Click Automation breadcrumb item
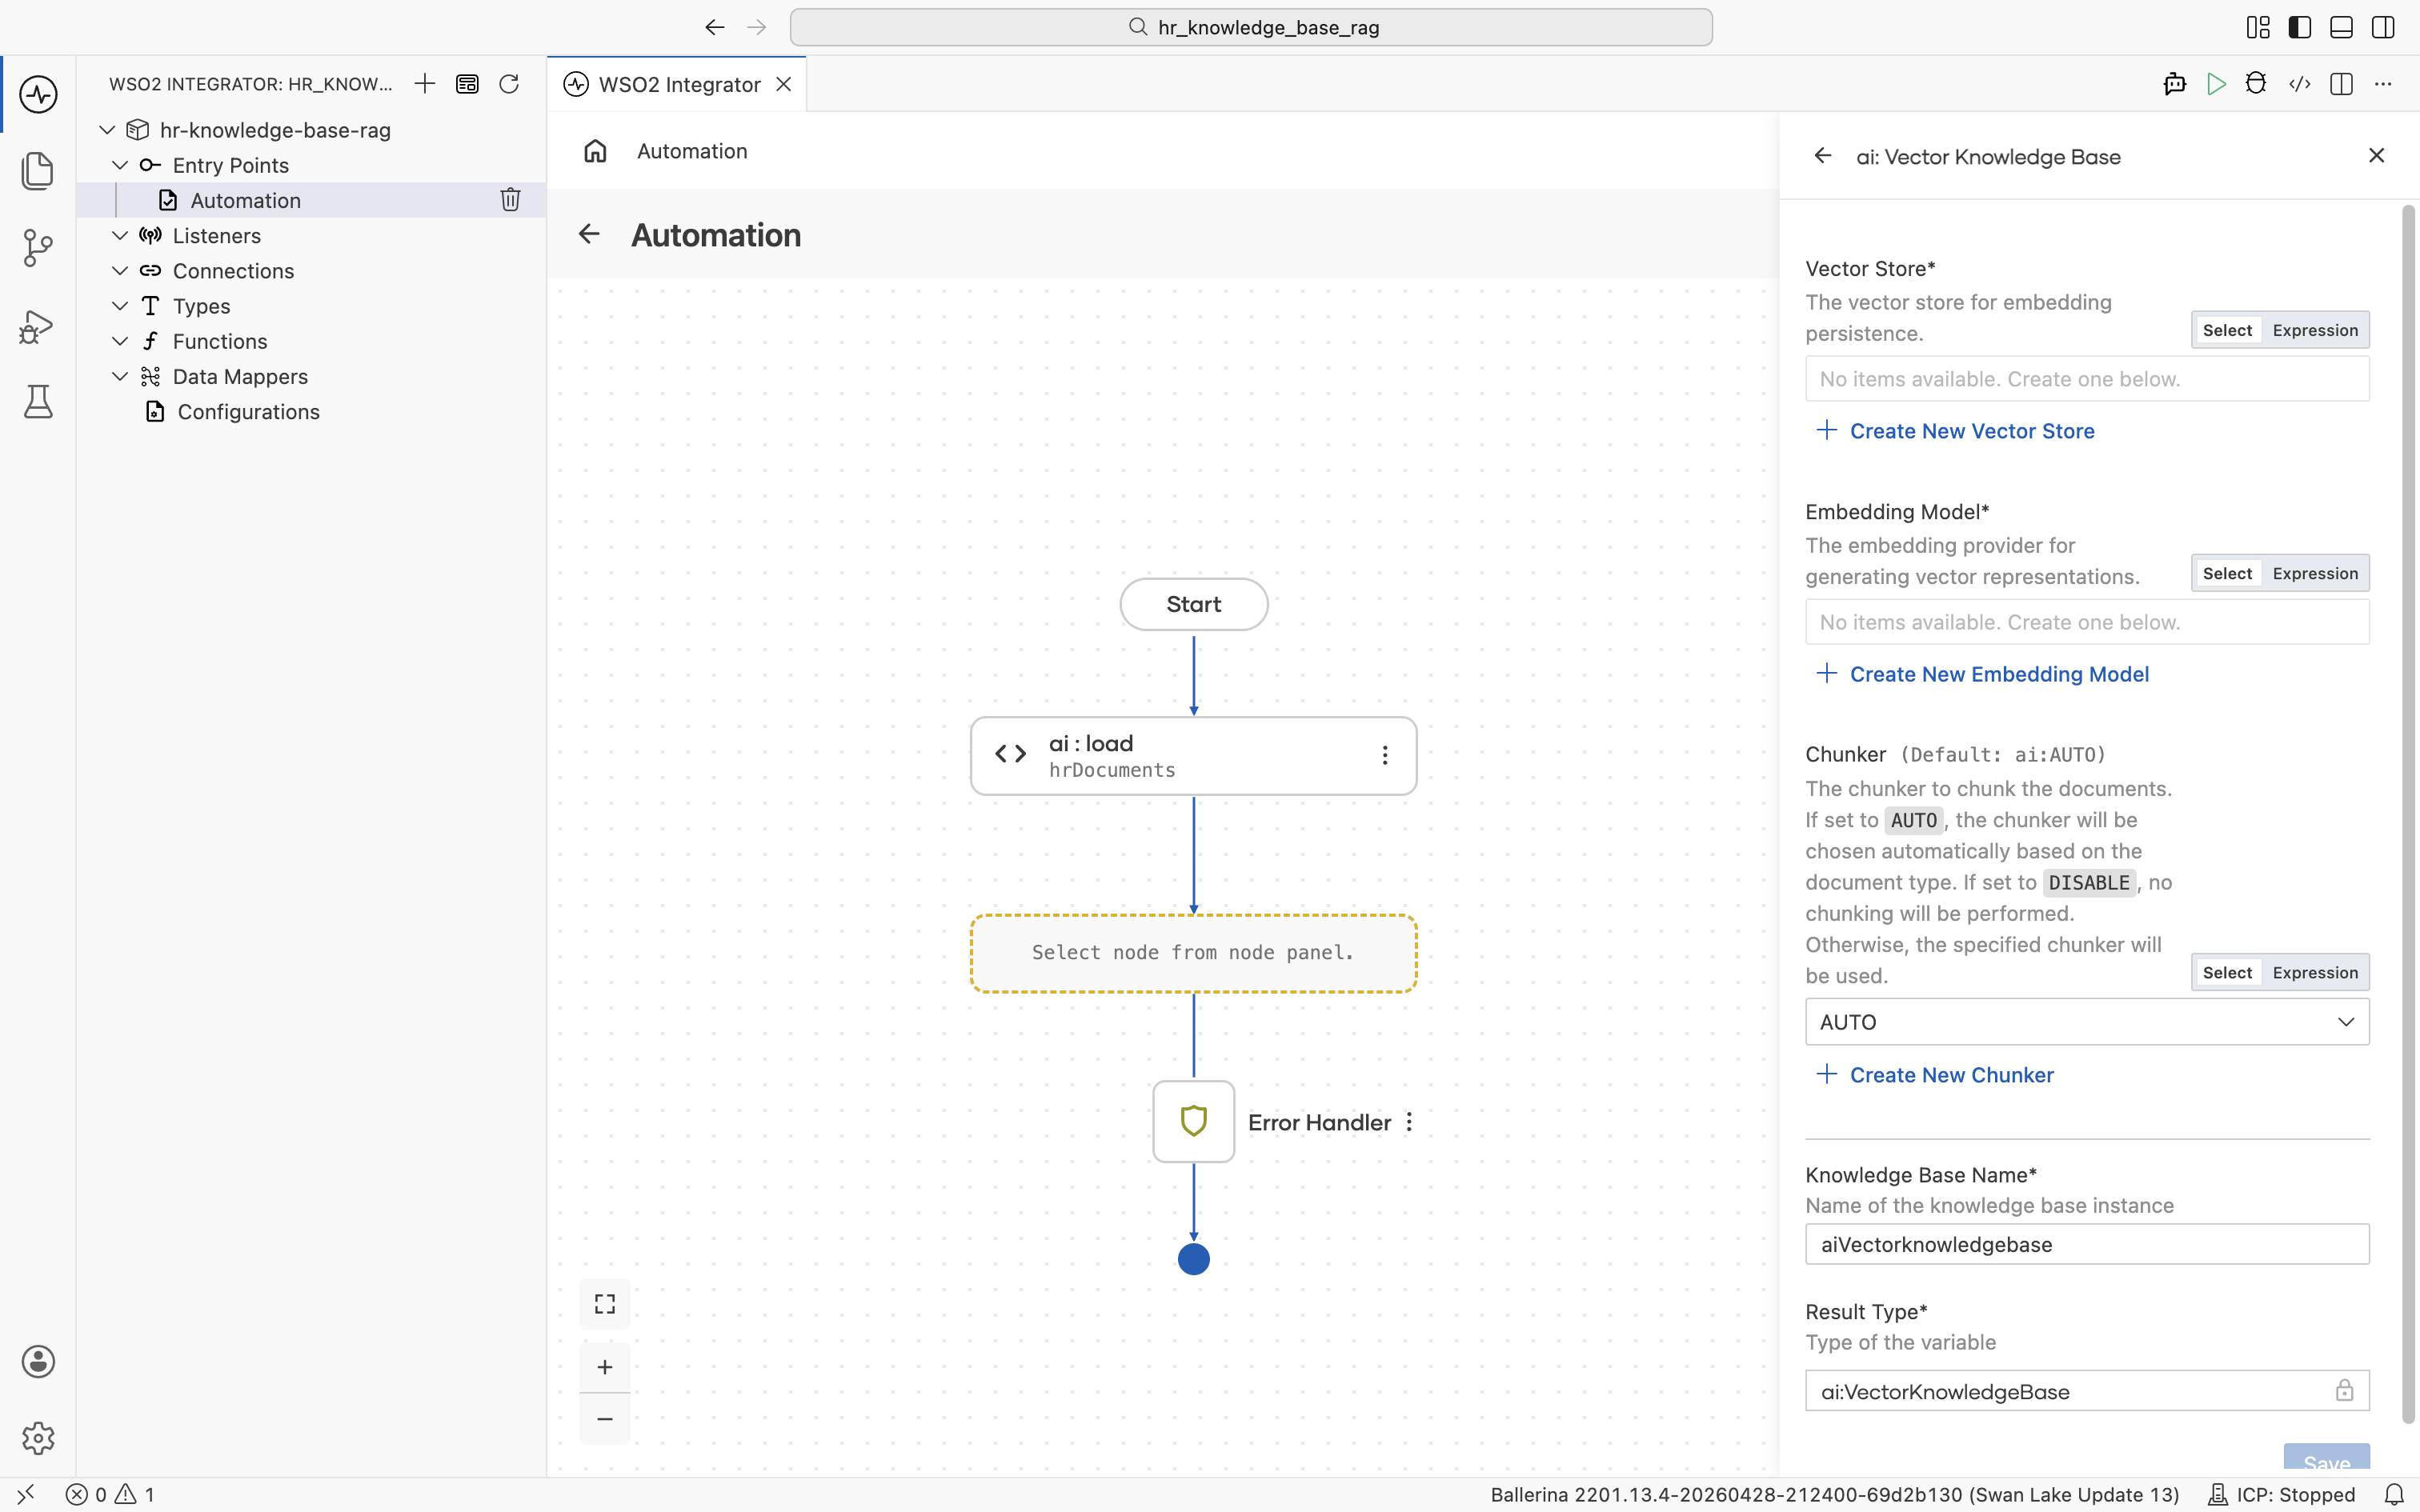2420x1512 pixels. (692, 151)
